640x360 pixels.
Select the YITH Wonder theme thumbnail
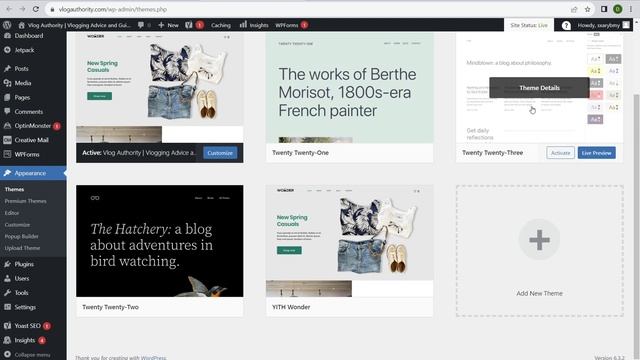pyautogui.click(x=349, y=241)
